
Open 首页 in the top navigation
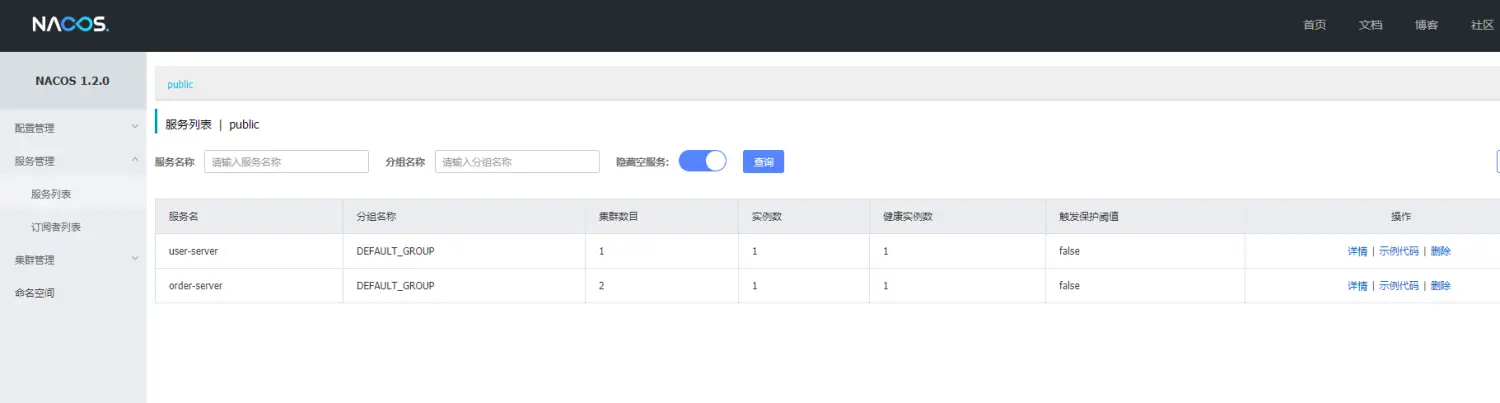click(1314, 25)
